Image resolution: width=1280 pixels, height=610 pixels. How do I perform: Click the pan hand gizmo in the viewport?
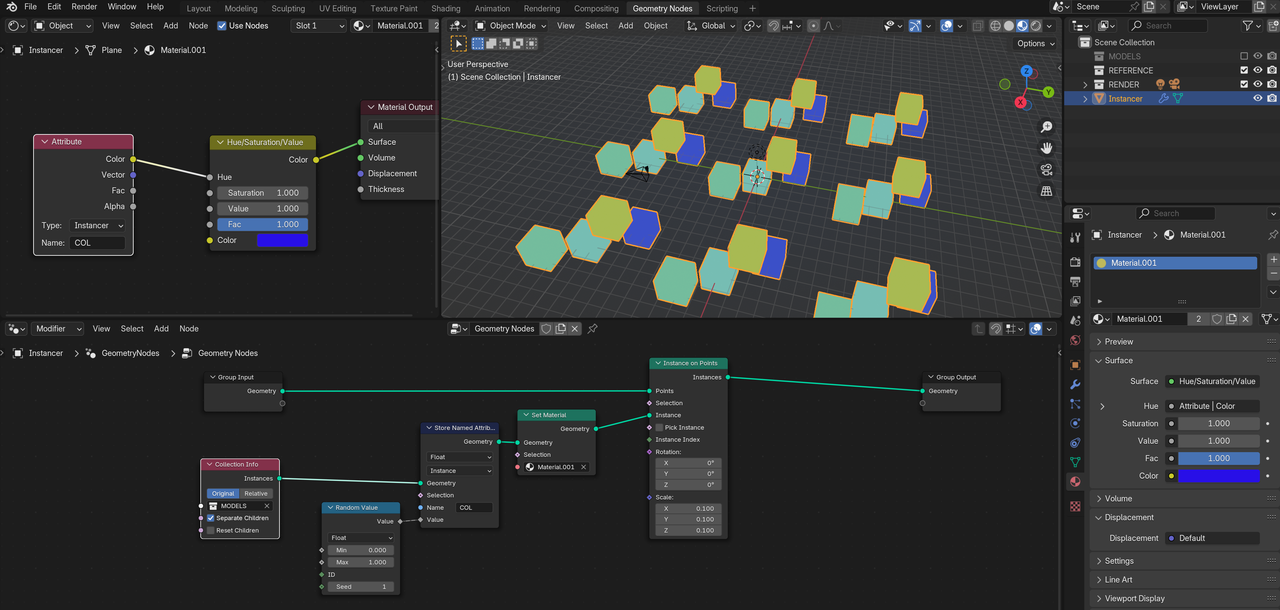(1047, 148)
